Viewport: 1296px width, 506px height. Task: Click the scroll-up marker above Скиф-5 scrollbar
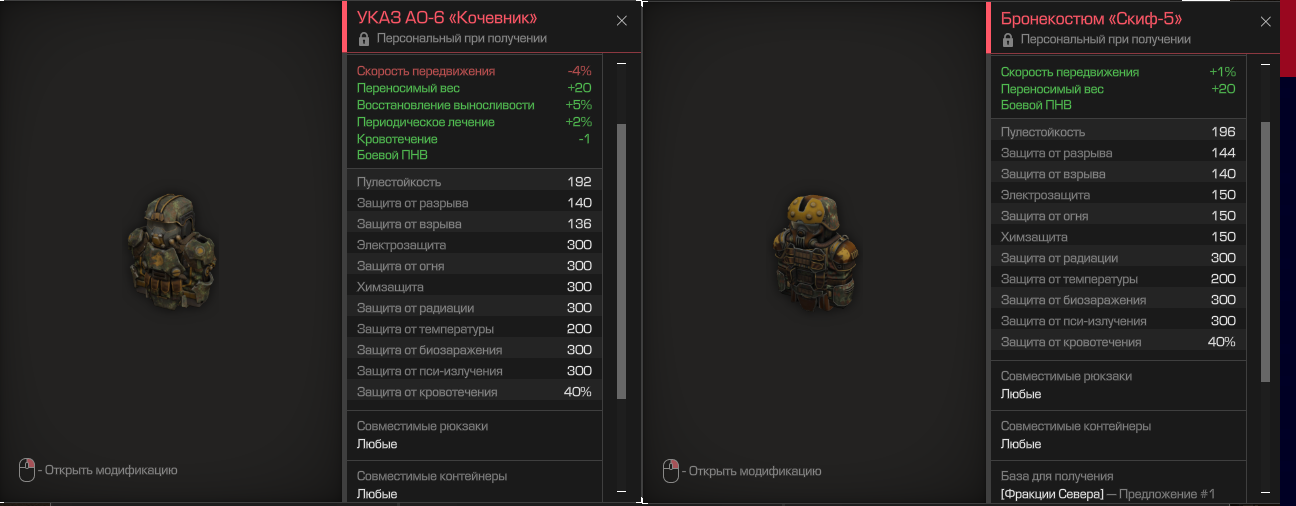(x=1265, y=63)
